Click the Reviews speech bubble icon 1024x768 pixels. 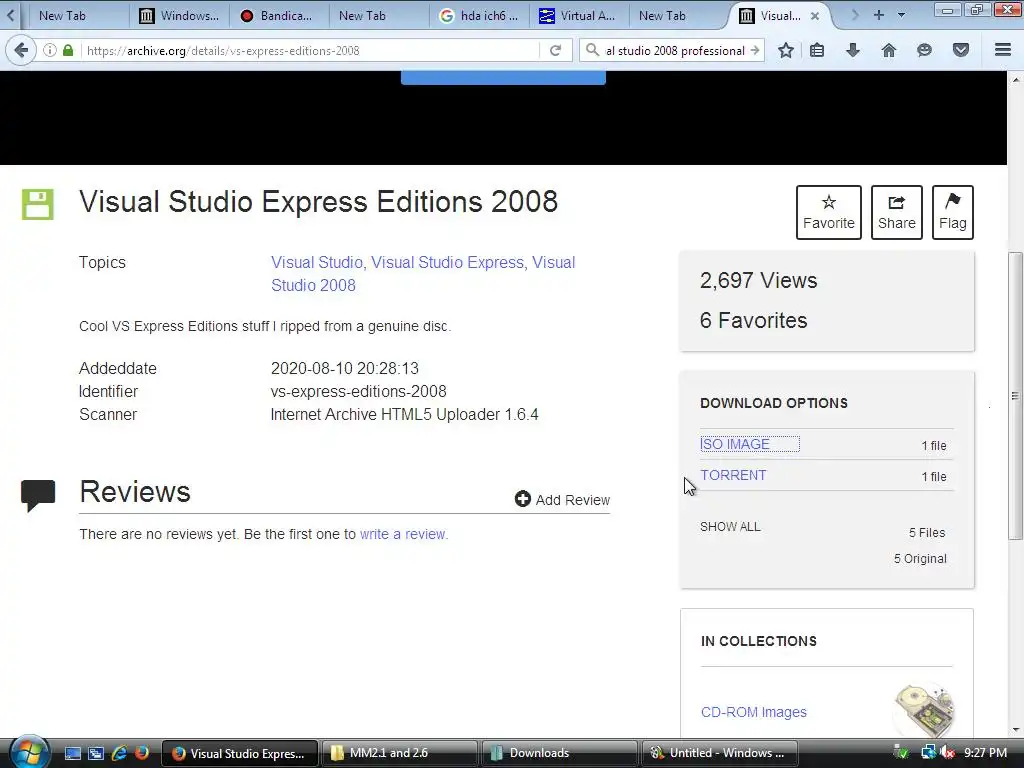coord(38,495)
